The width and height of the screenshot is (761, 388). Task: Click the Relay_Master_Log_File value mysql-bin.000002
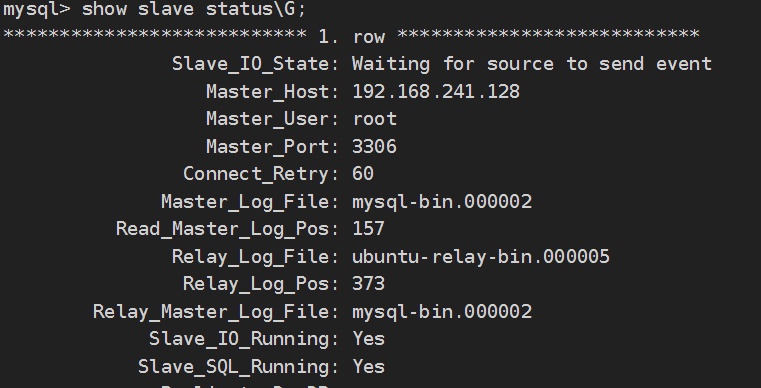pyautogui.click(x=442, y=311)
